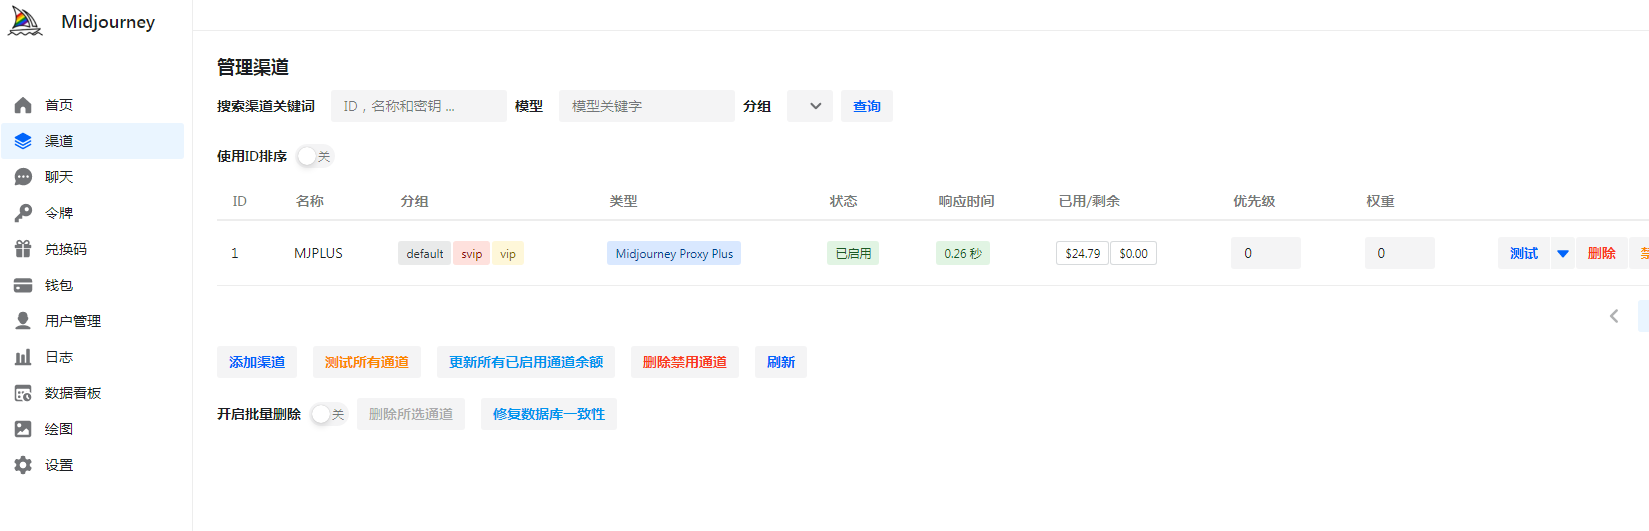This screenshot has width=1649, height=531.
Task: Click the 已启用 status tag
Action: pos(853,254)
